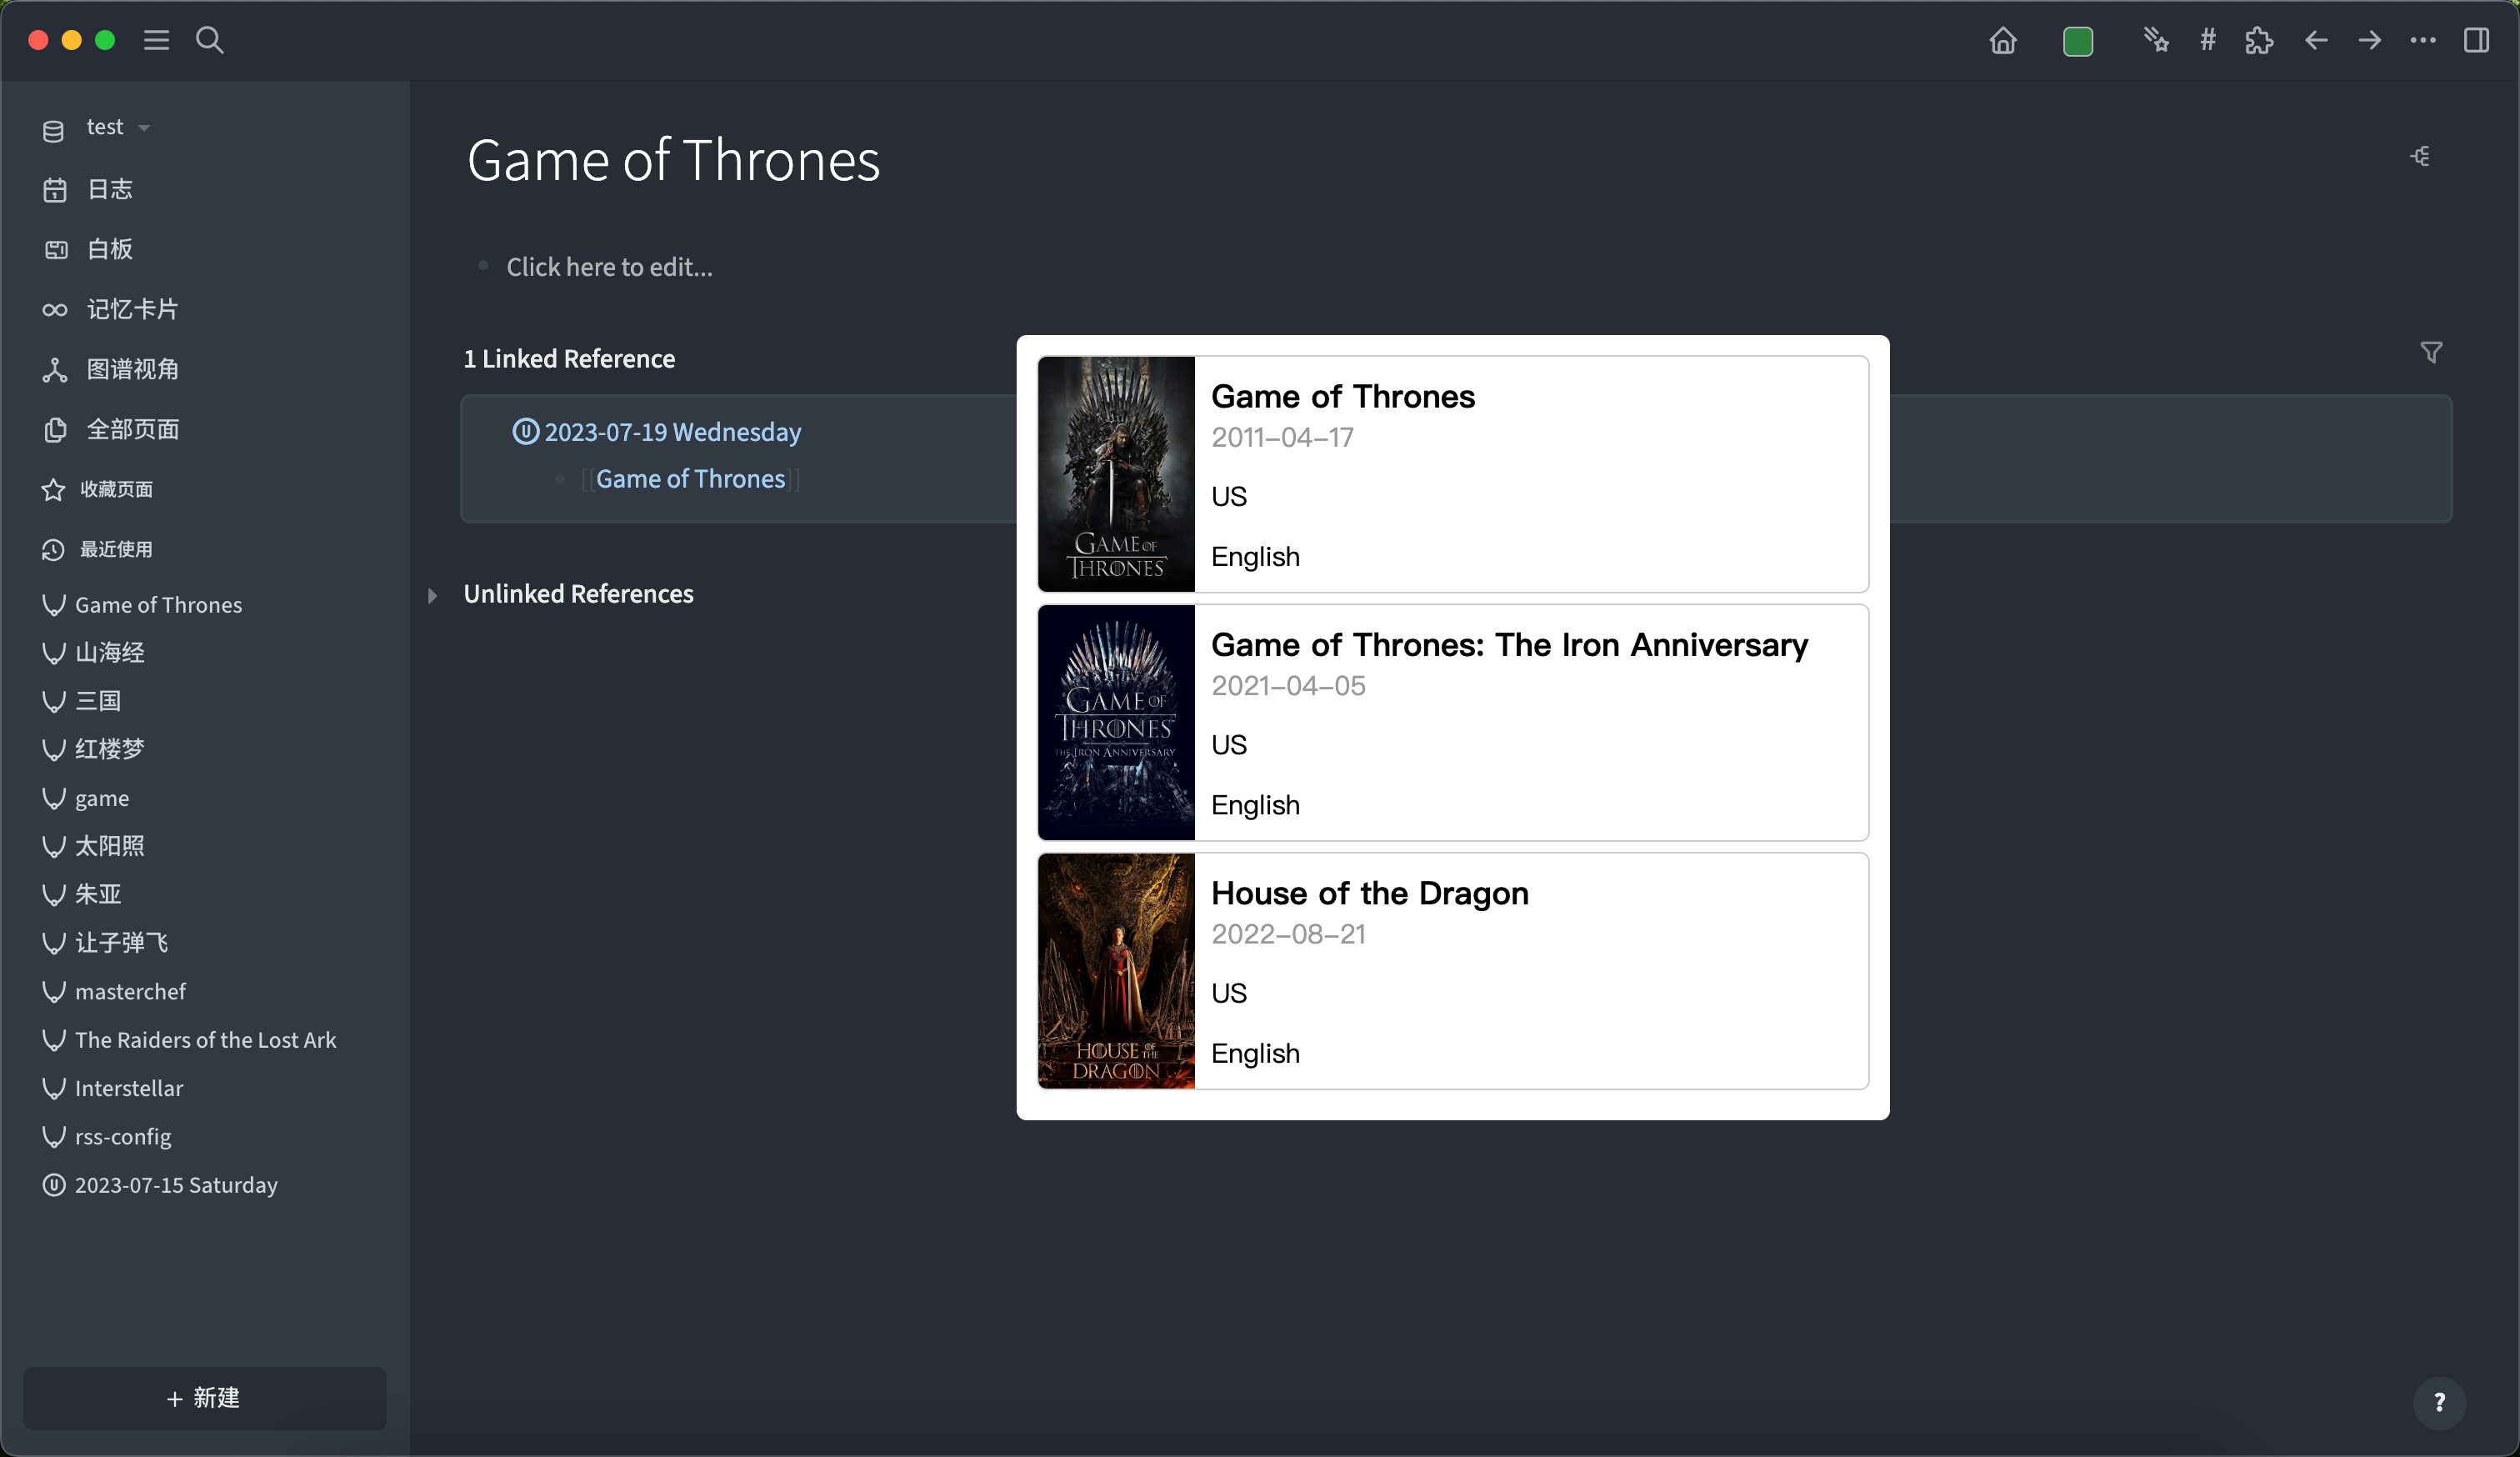Screen dimensions: 2520x1457
Task: Click the home icon in top toolbar
Action: click(2002, 41)
